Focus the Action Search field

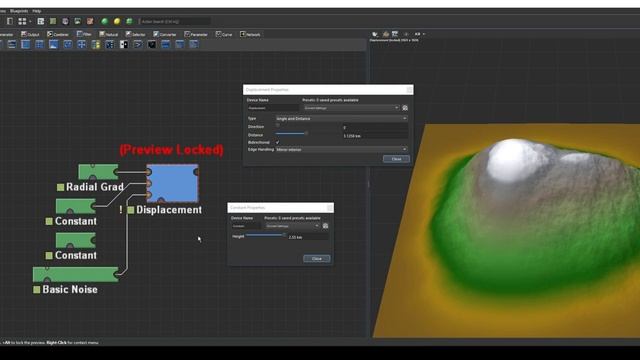[175, 21]
